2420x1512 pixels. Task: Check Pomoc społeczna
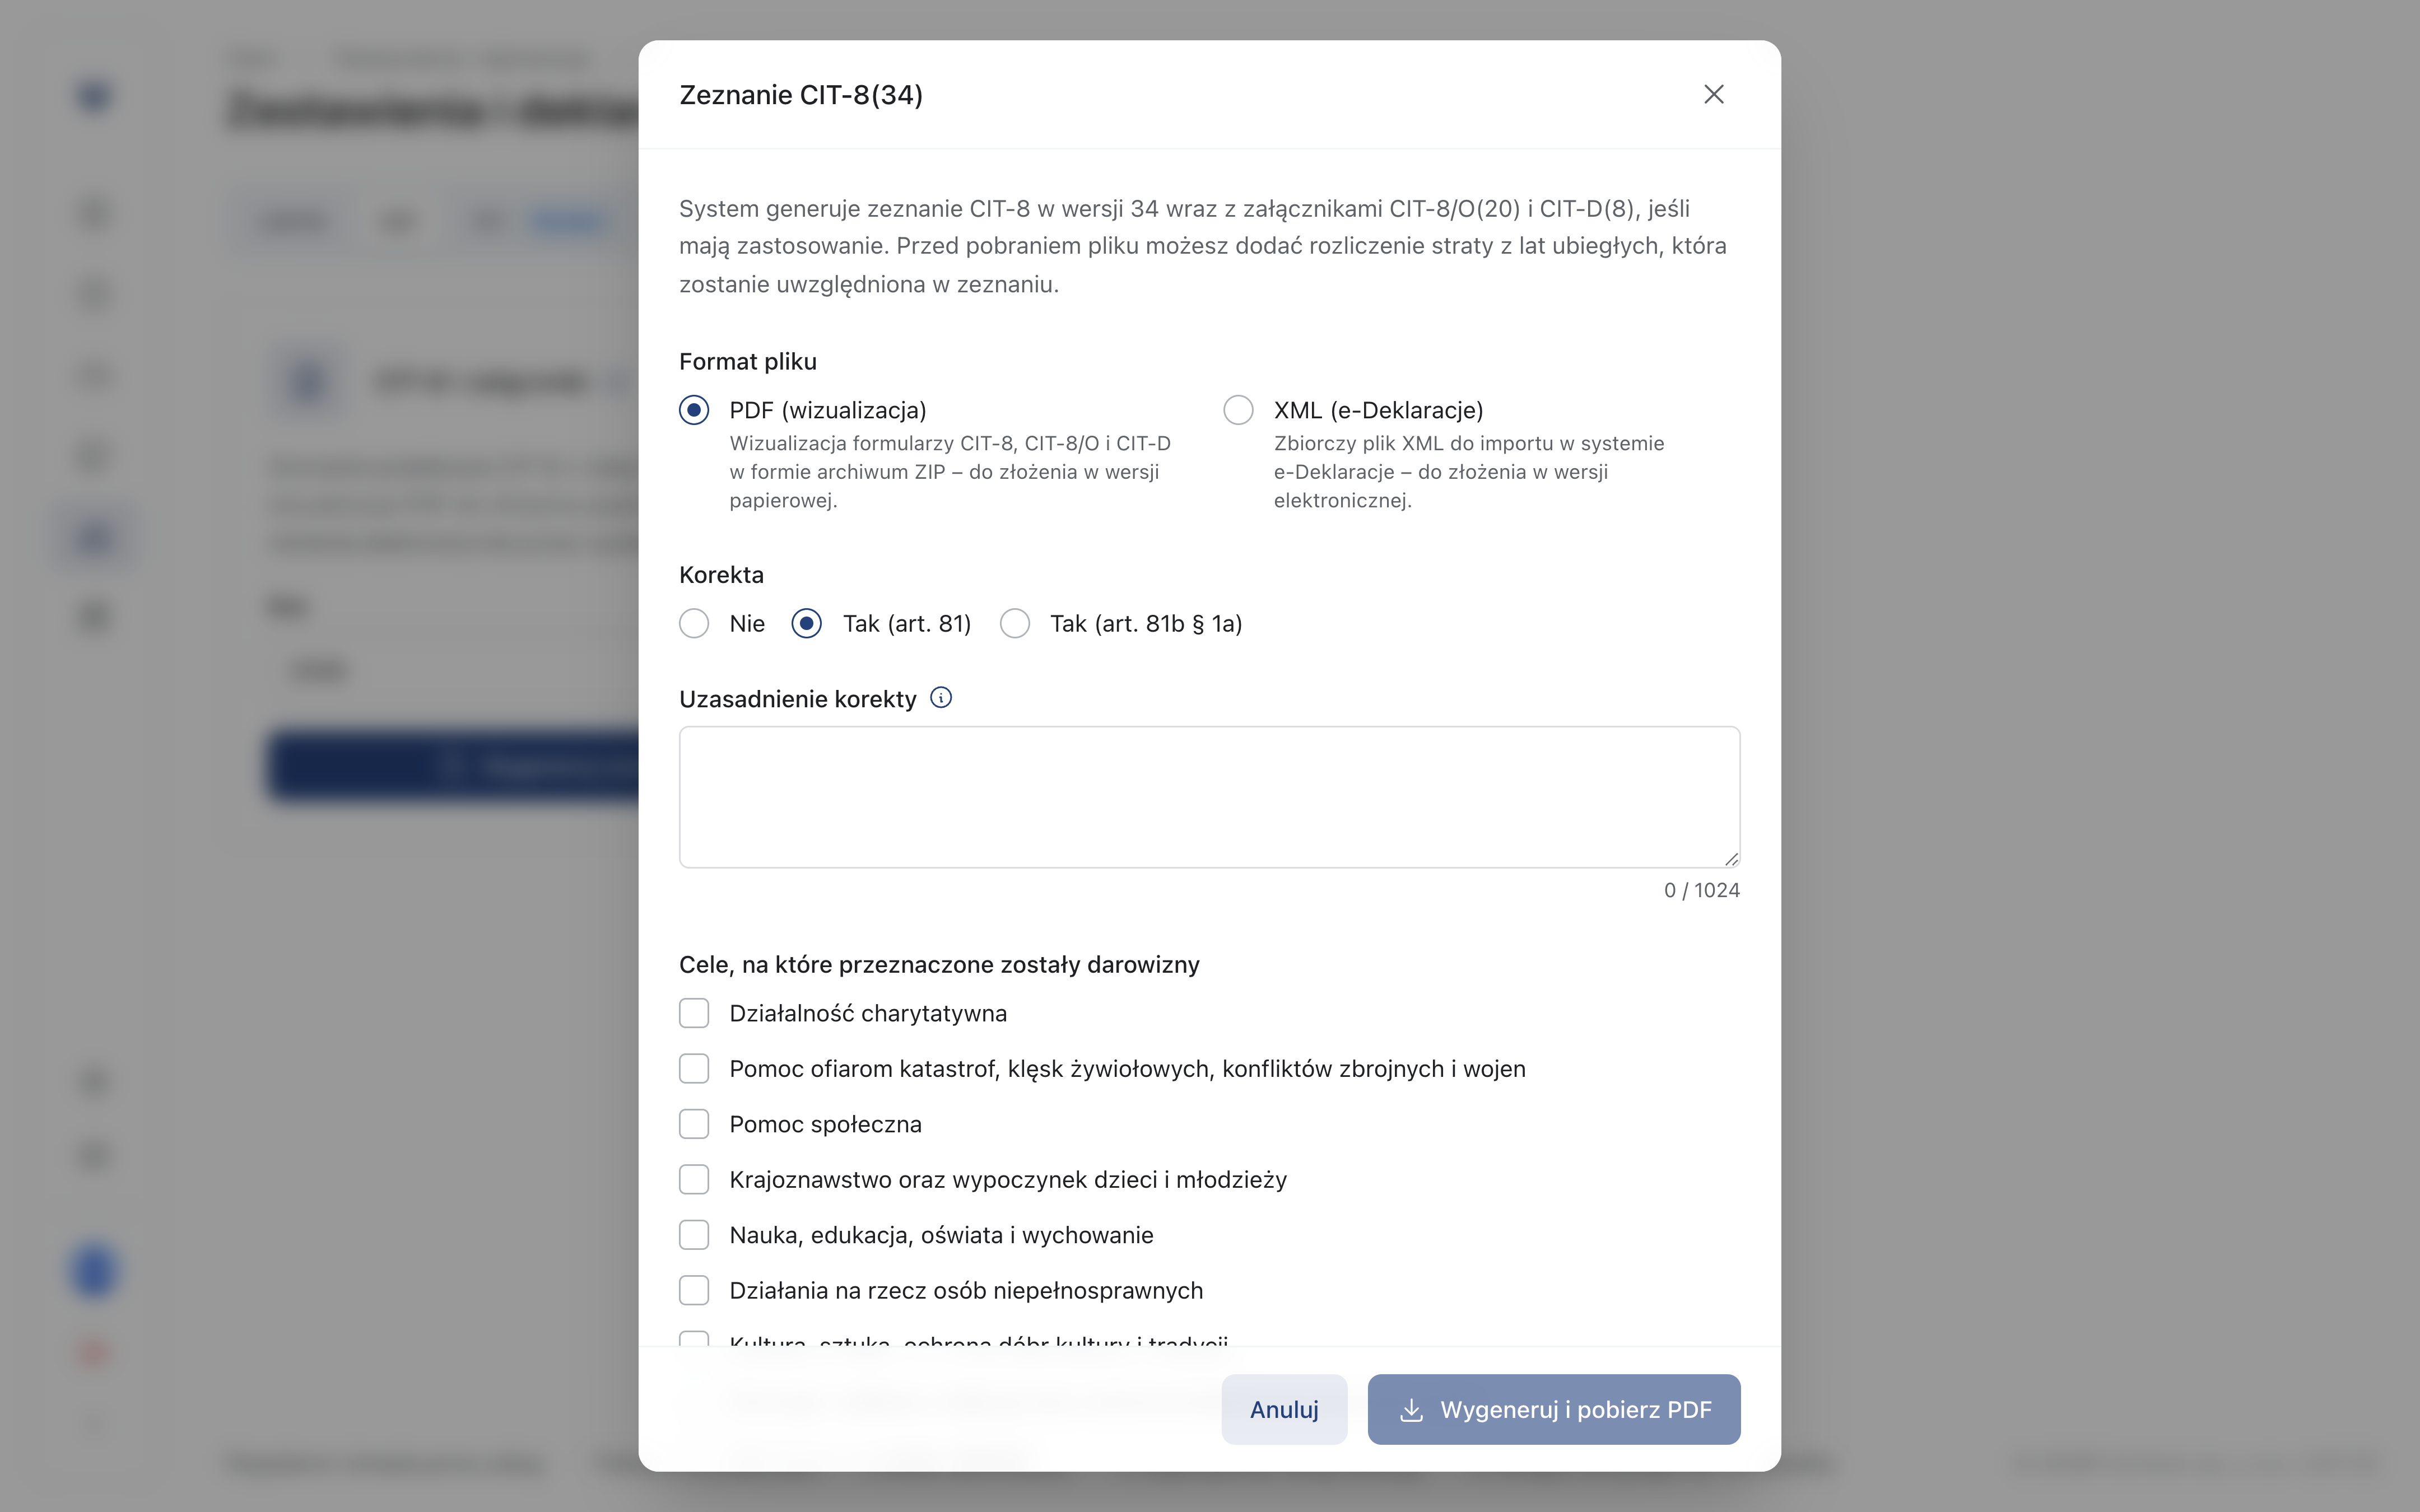point(694,1124)
